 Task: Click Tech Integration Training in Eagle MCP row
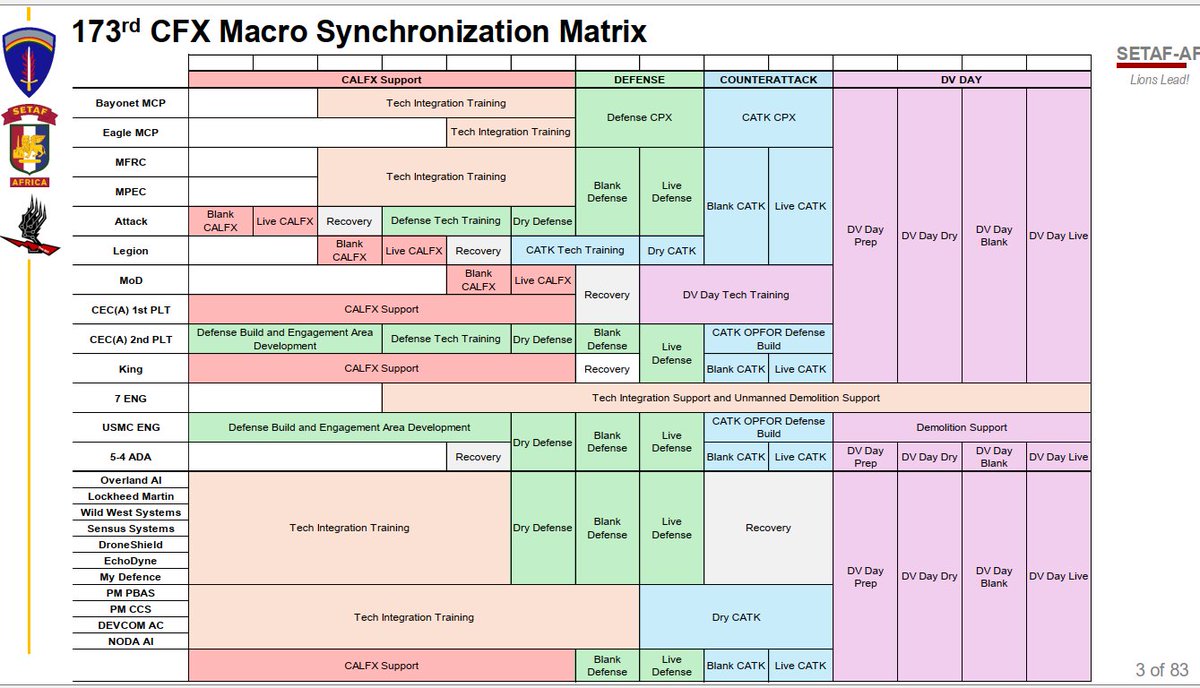[511, 132]
